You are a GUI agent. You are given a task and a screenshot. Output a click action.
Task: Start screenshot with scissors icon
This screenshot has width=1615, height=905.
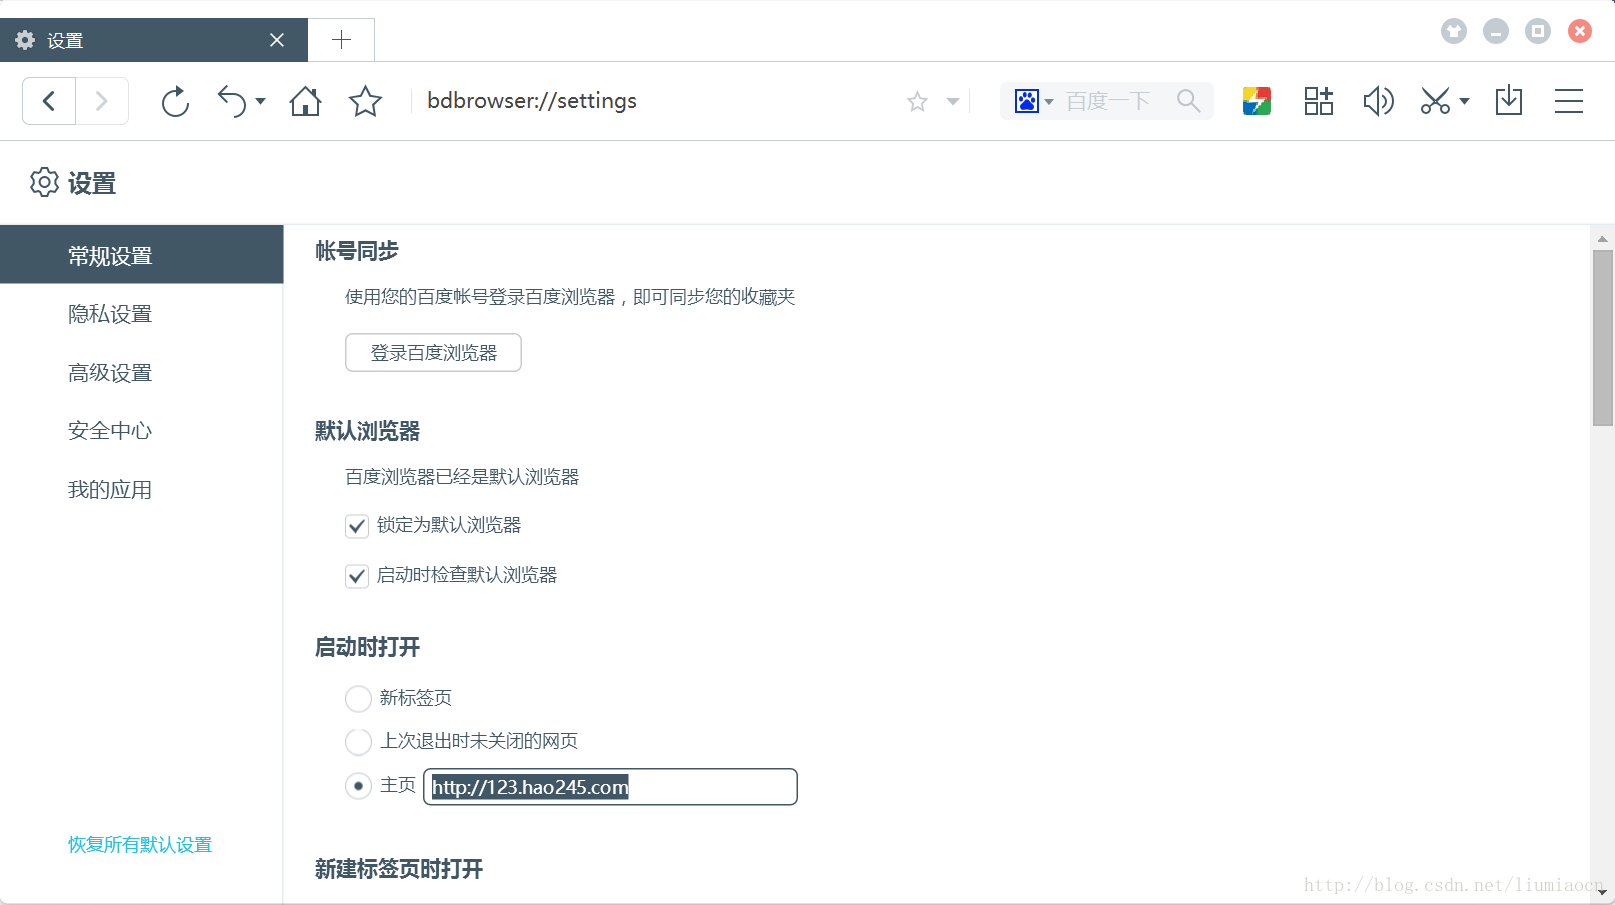click(1436, 101)
